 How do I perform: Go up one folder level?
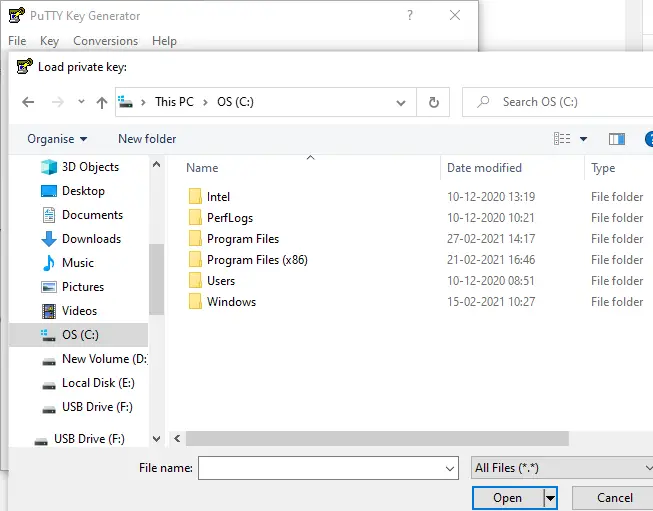pyautogui.click(x=102, y=102)
